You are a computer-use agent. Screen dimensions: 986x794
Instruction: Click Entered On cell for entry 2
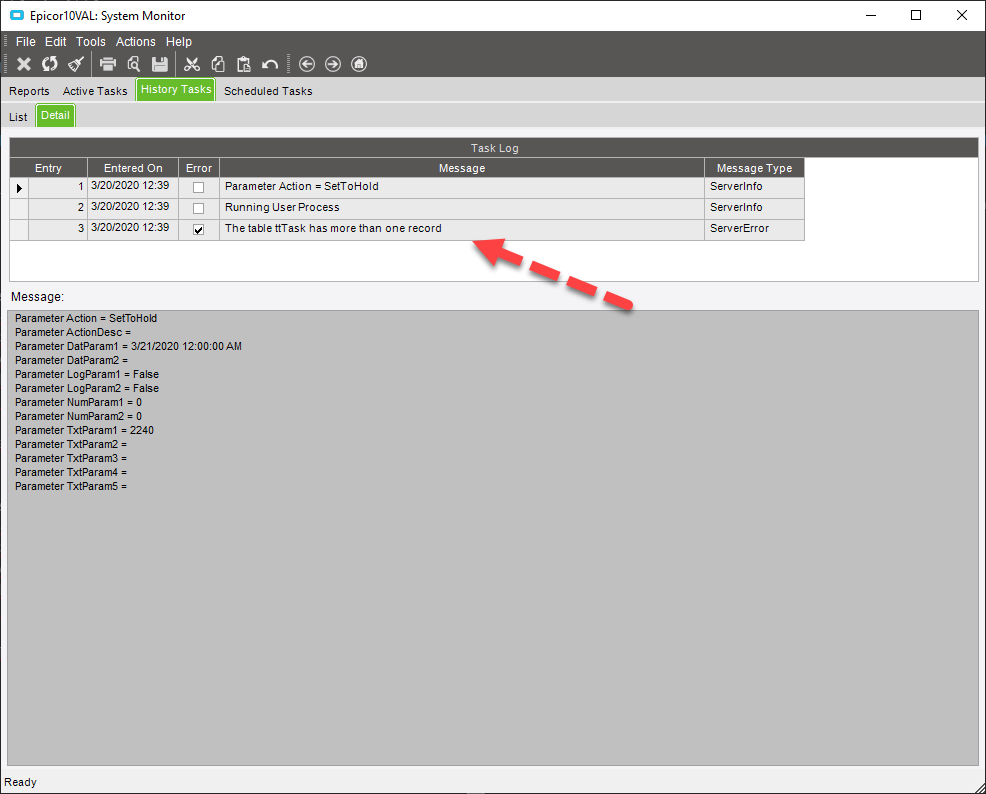pos(133,207)
